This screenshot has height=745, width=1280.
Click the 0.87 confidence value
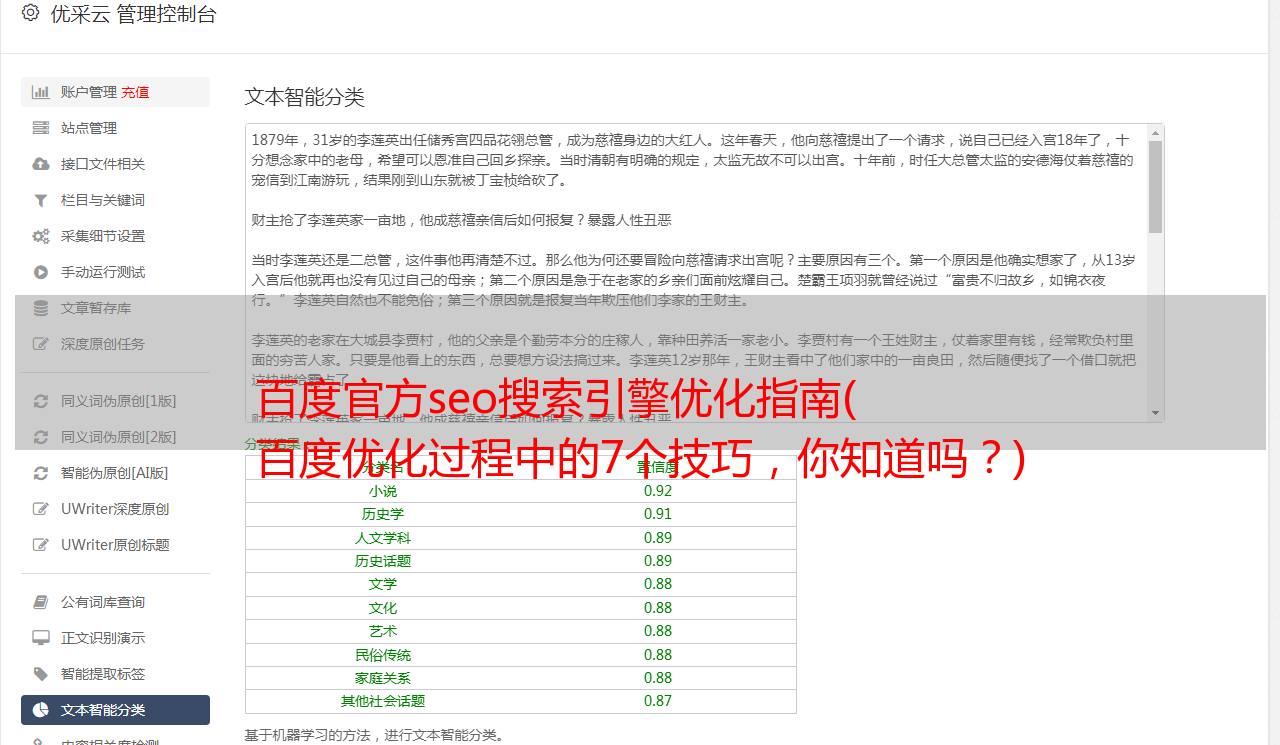pos(658,701)
